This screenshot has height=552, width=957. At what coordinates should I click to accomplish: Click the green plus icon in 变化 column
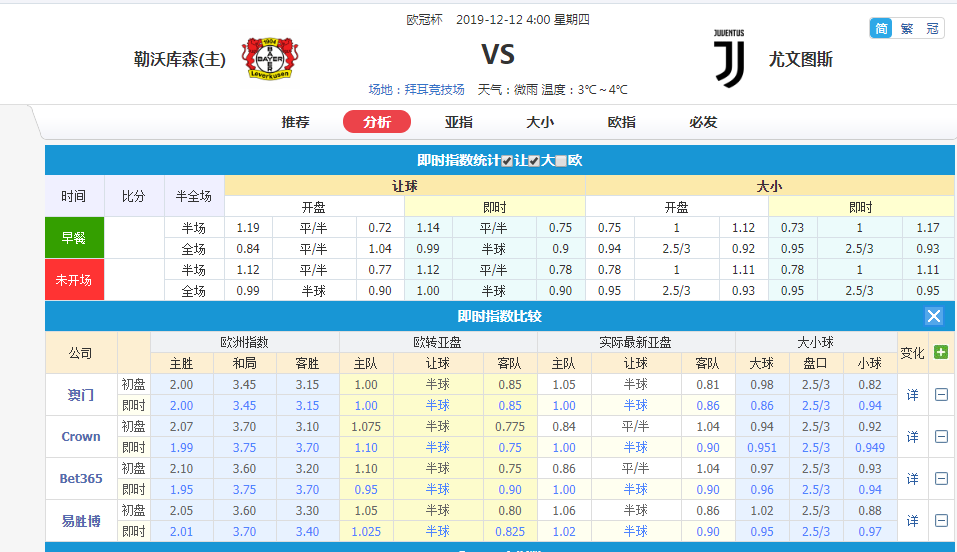941,352
